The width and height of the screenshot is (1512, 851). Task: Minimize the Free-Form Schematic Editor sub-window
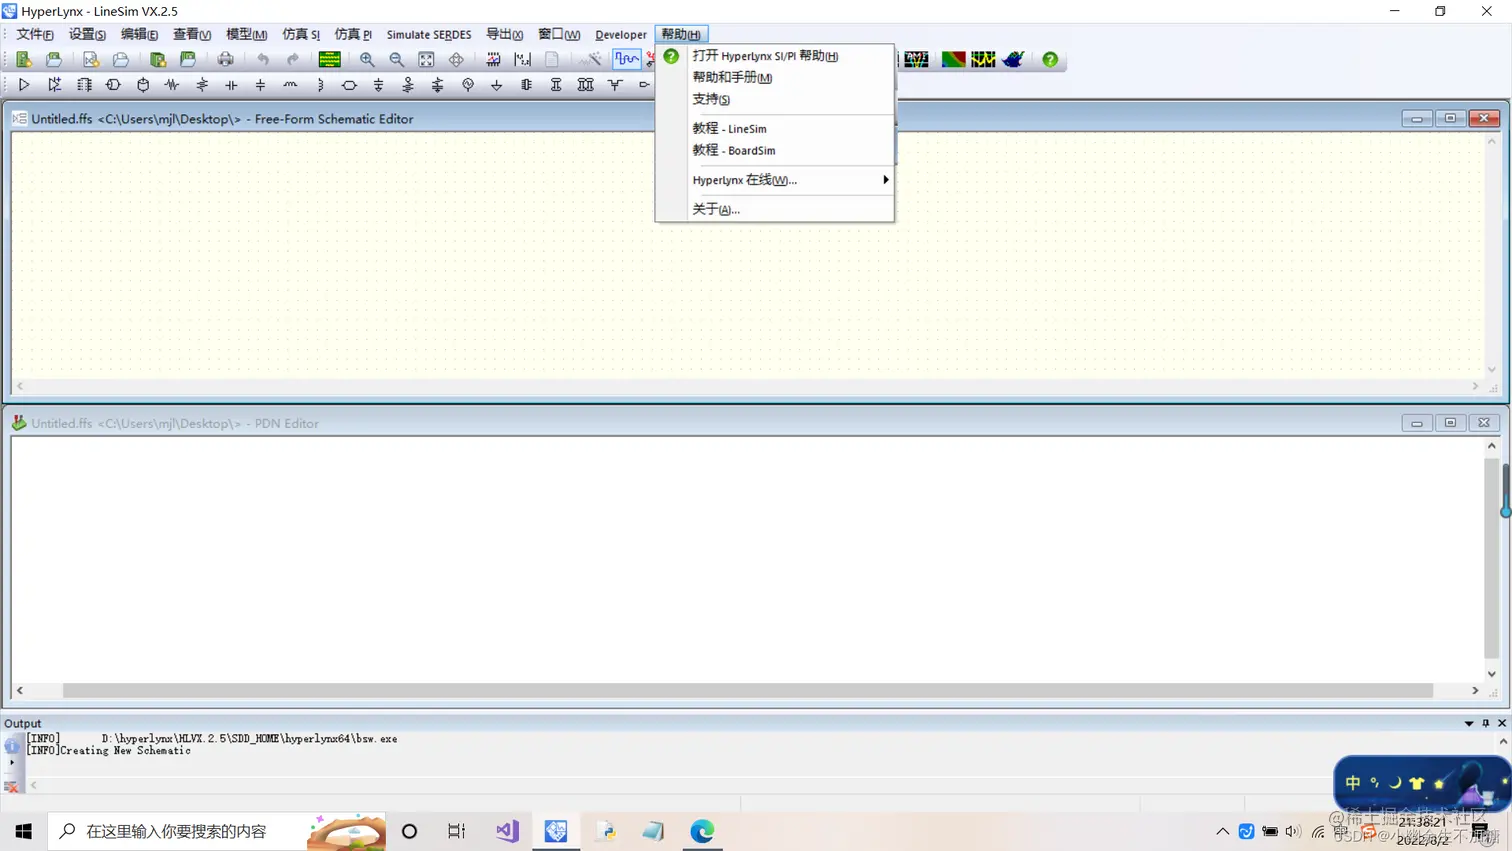click(1417, 118)
